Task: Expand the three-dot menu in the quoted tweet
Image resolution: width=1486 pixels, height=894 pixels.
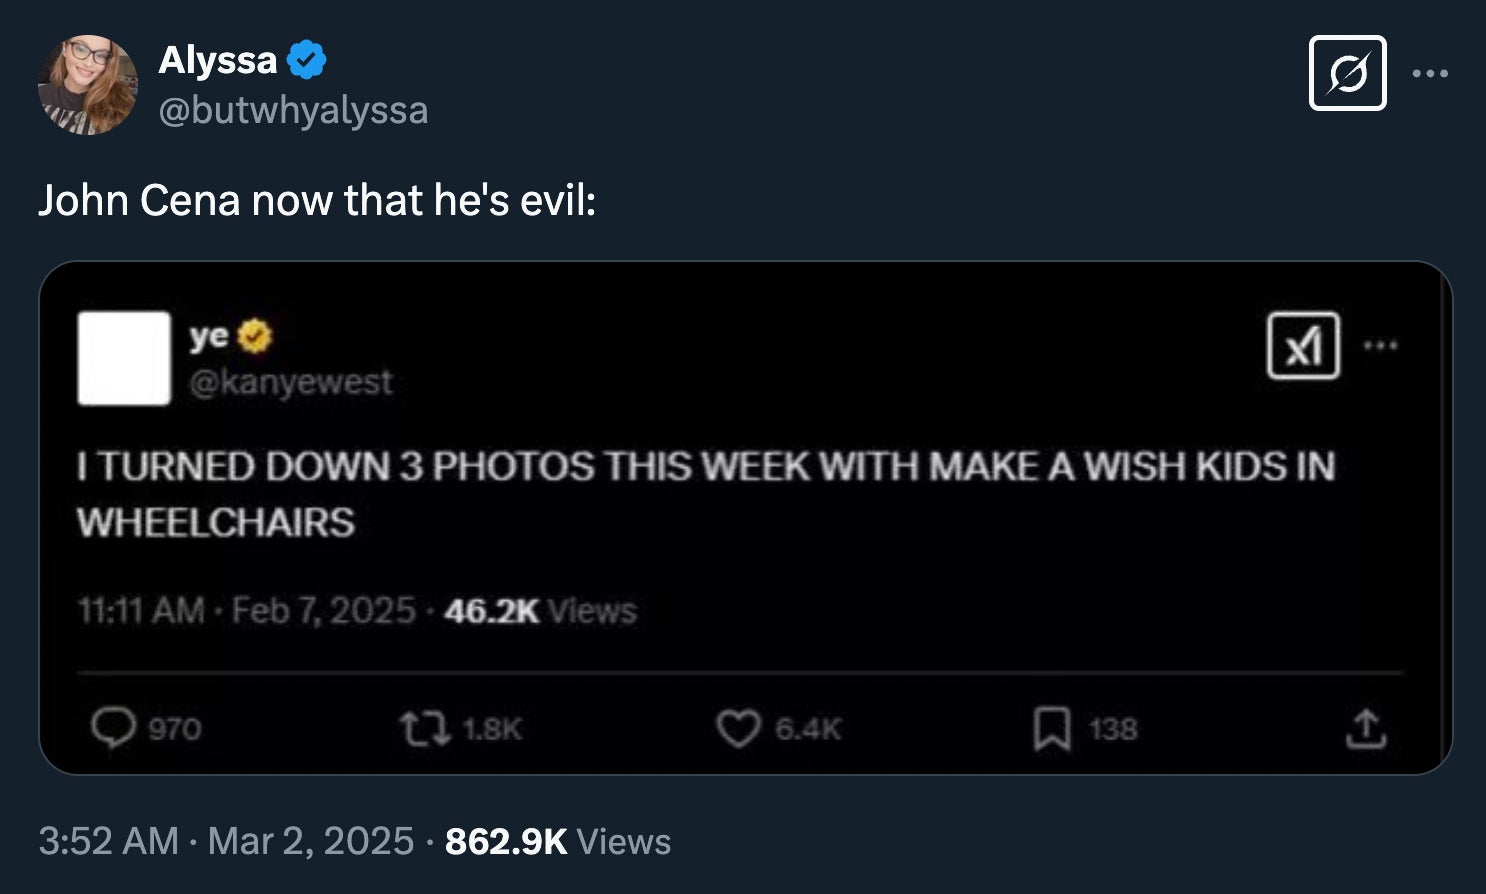Action: tap(1381, 346)
